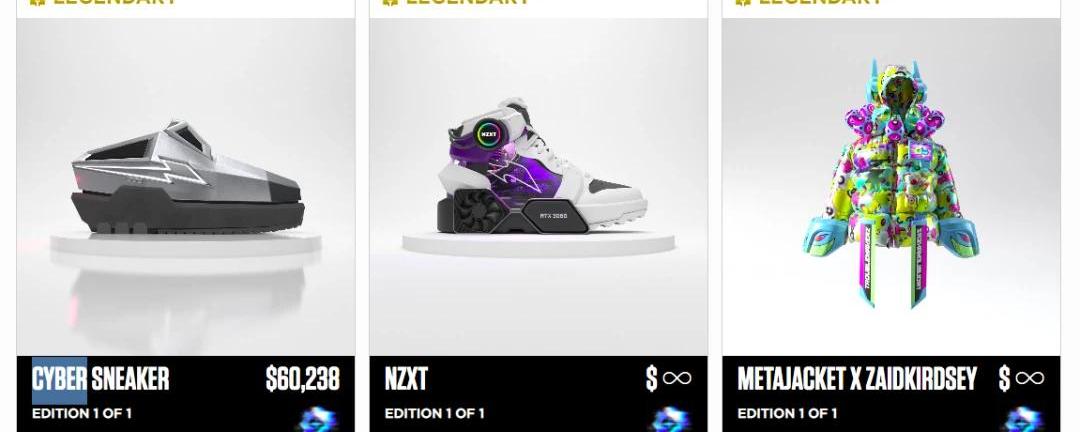
Task: Open the Cyber Sneaker product image
Action: (x=186, y=187)
